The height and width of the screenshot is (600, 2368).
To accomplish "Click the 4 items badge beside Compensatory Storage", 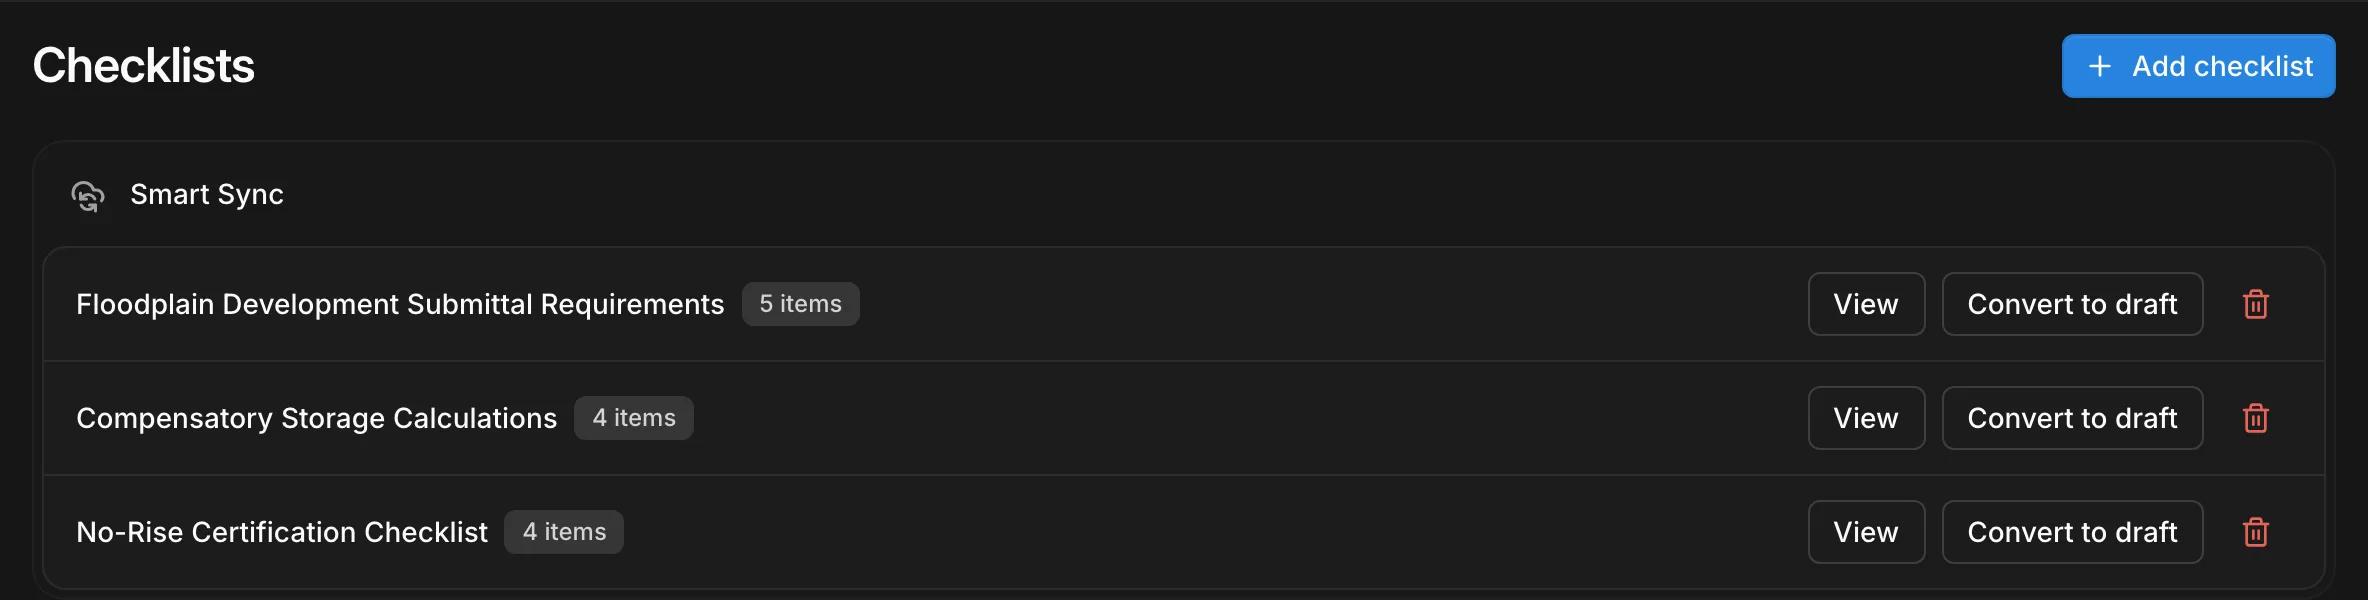I will point(634,418).
